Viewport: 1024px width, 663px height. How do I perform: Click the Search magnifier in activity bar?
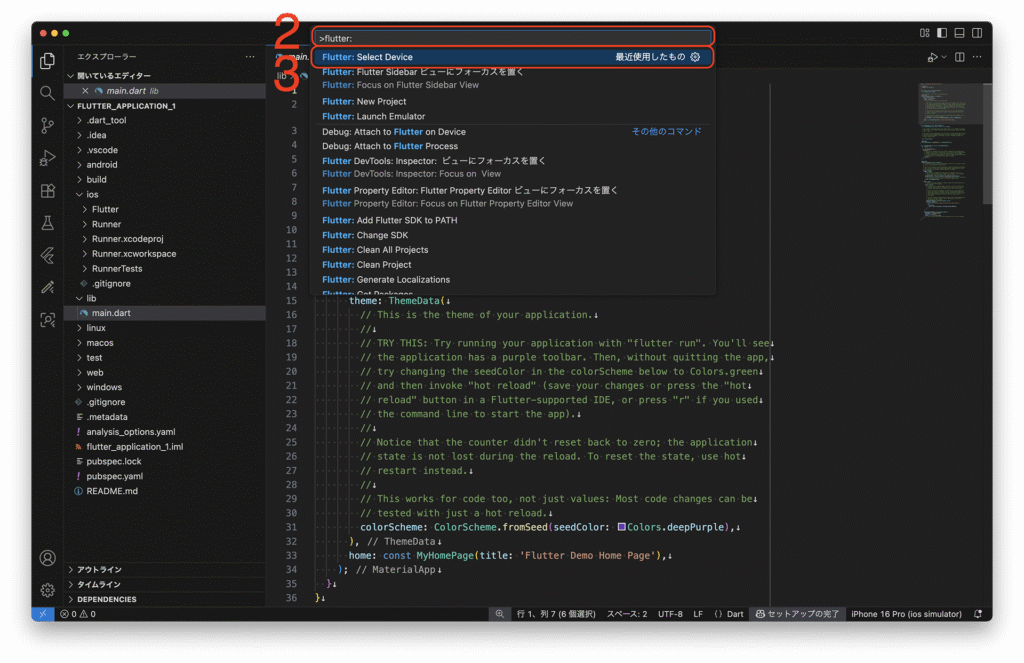tap(47, 93)
